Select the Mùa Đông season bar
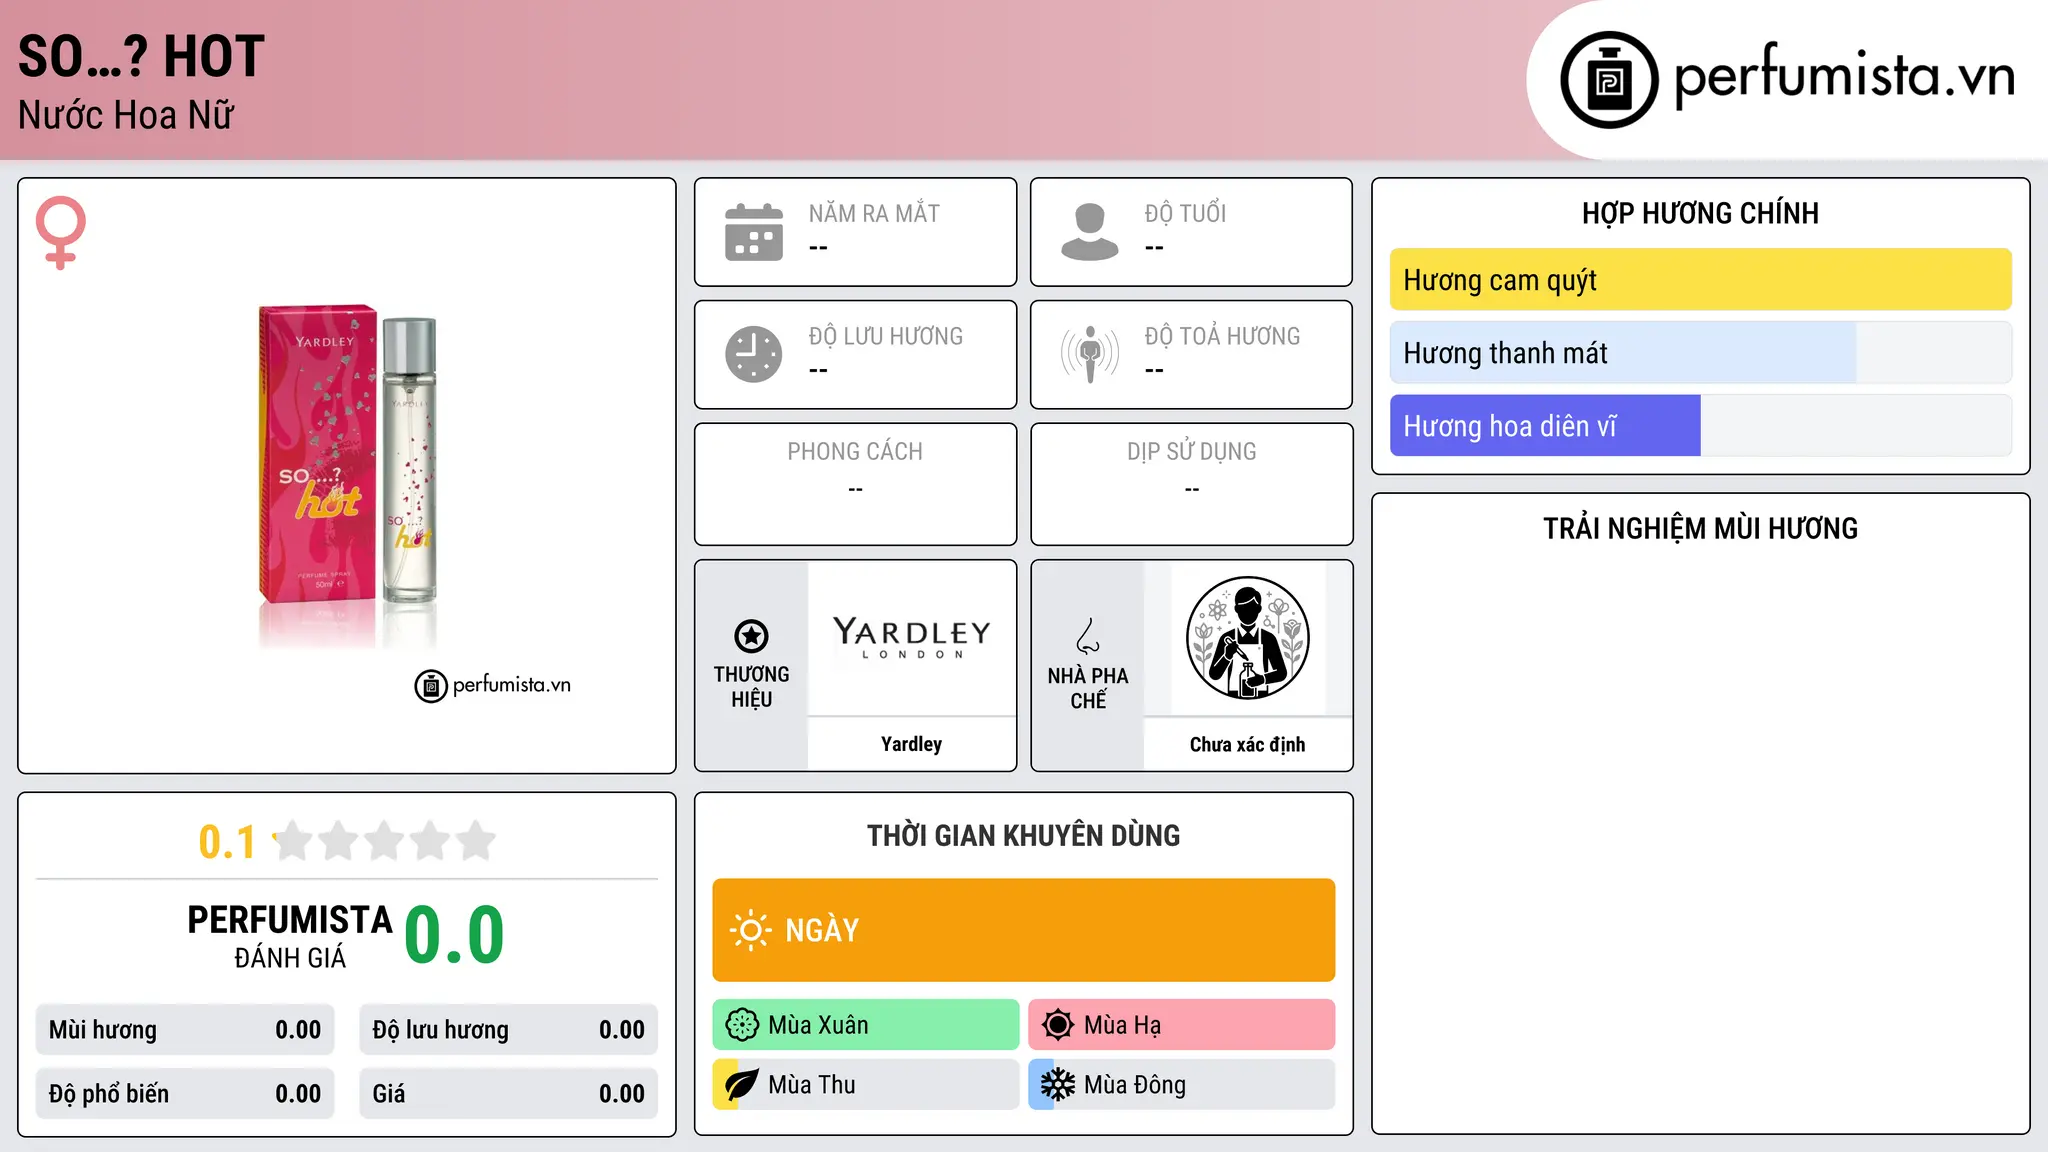 point(1182,1085)
